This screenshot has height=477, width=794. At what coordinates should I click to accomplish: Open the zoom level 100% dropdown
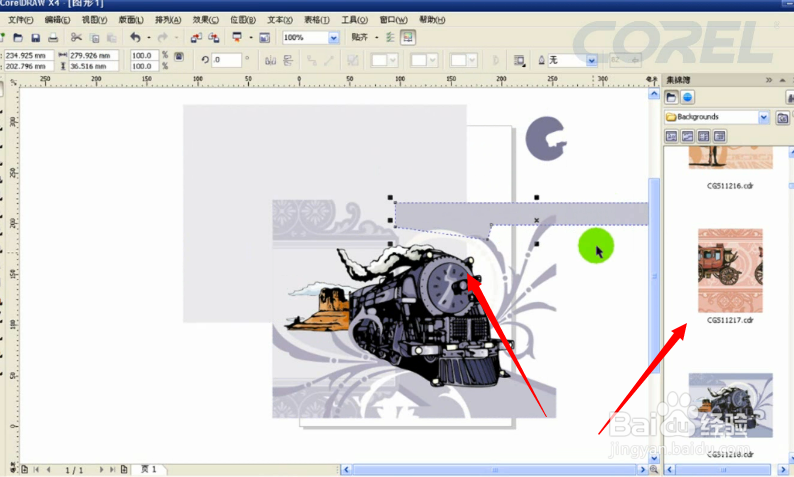click(x=333, y=37)
